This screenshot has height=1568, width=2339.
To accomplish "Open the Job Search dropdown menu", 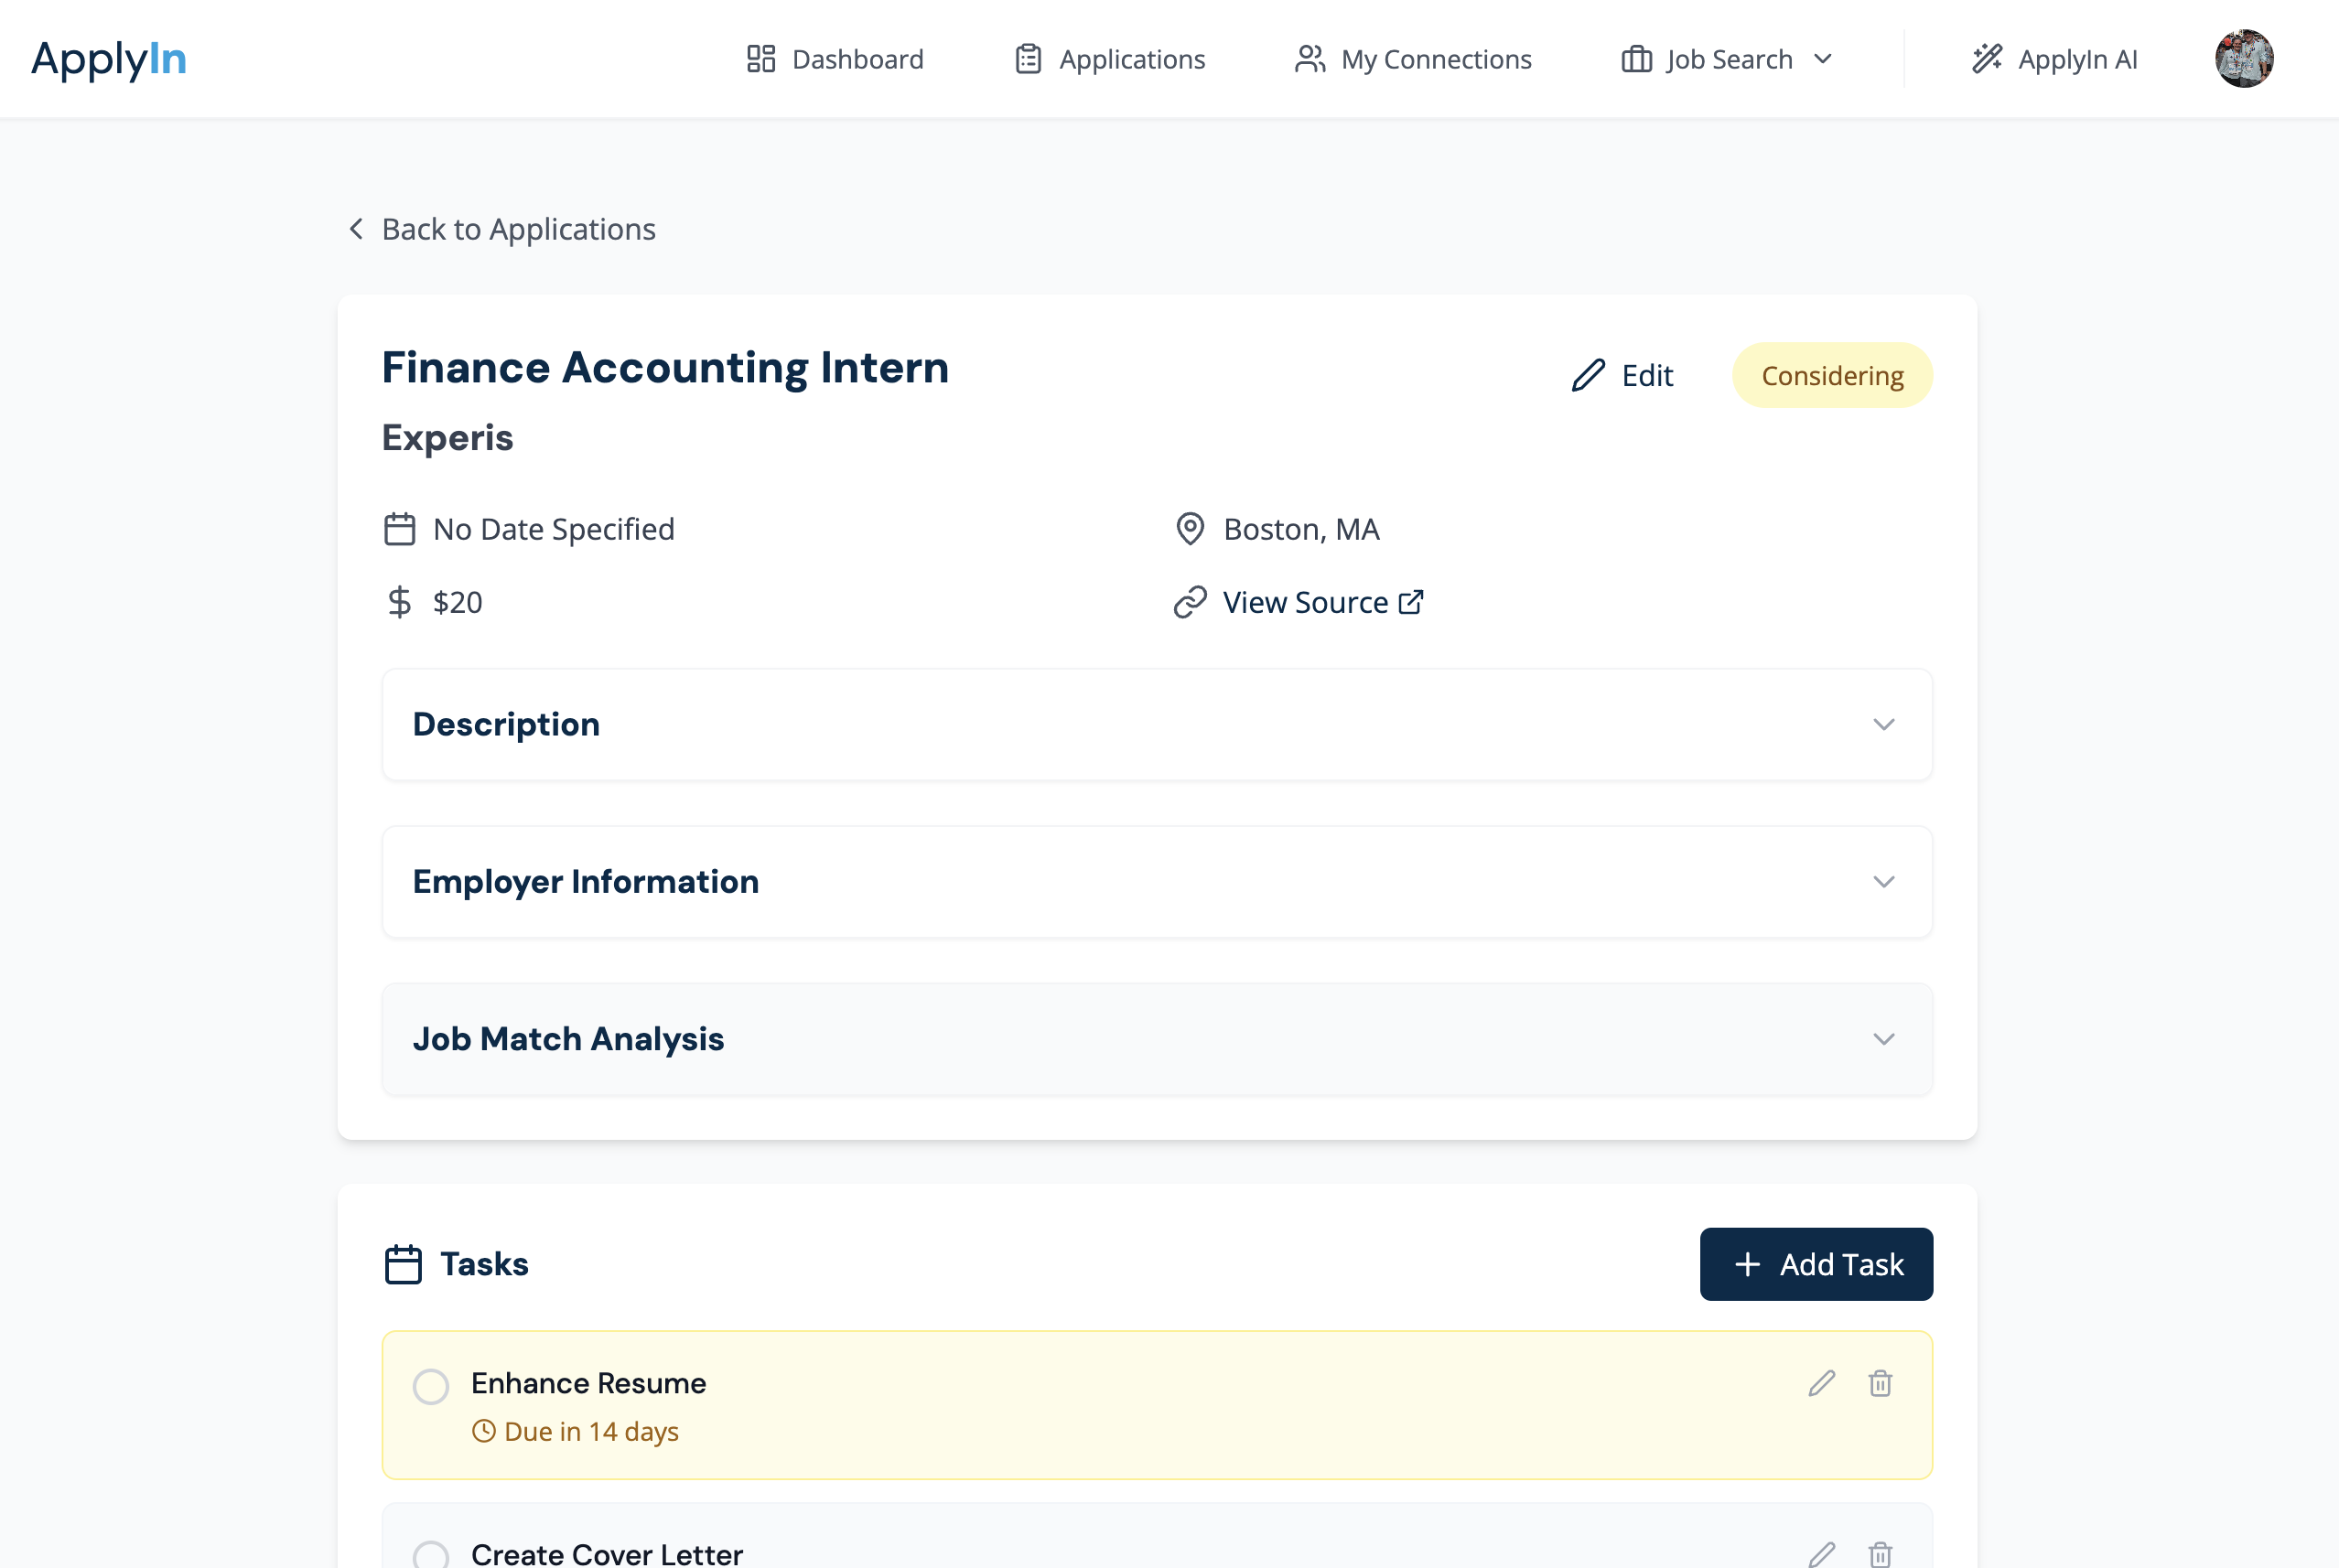I will (1727, 59).
